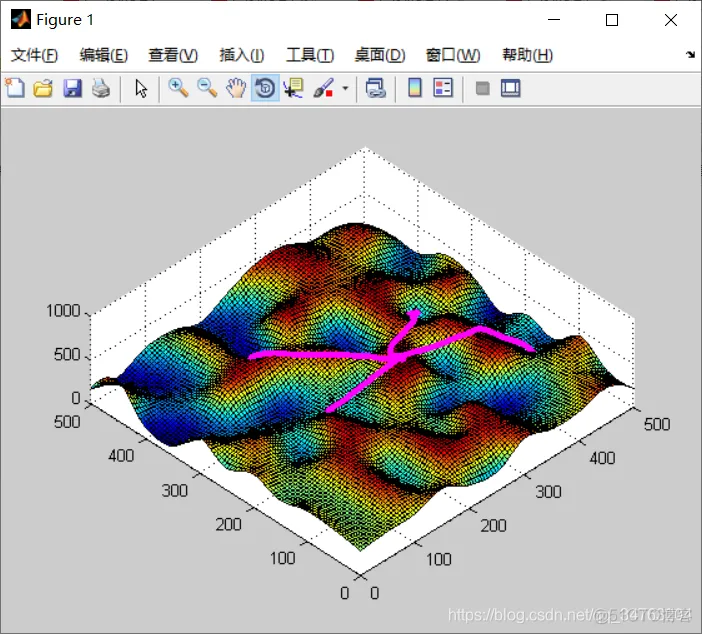Click the z-axis label 1000

pyautogui.click(x=63, y=311)
